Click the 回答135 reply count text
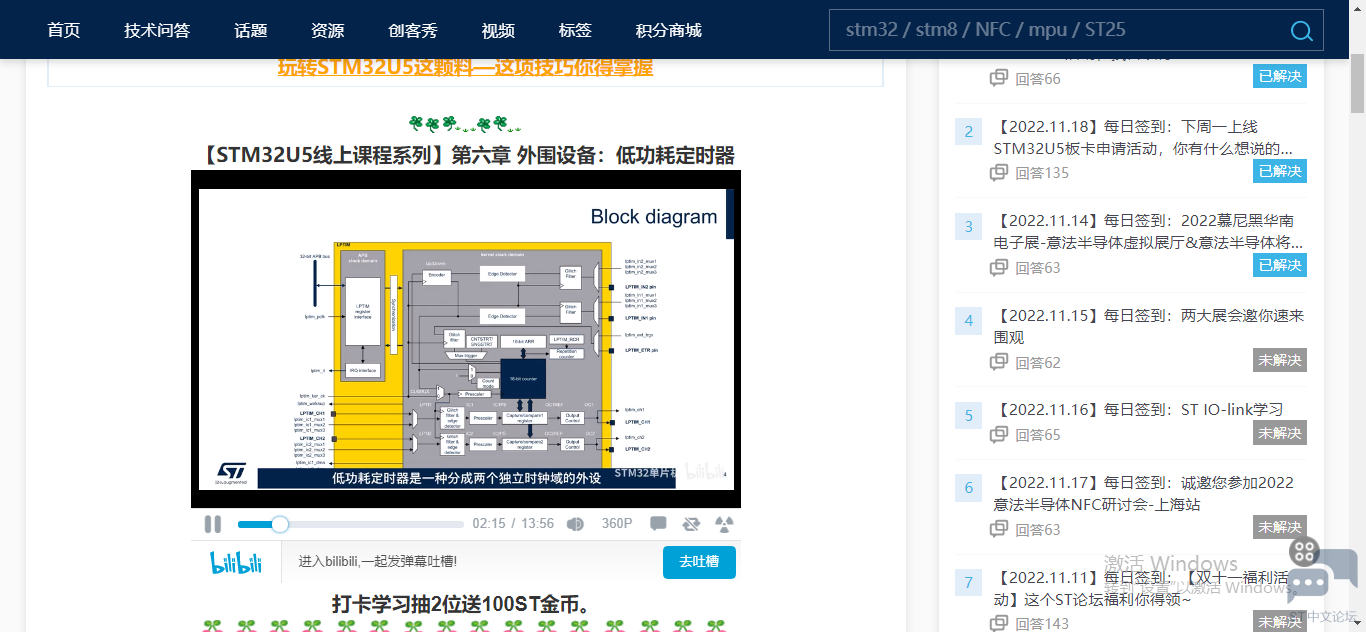This screenshot has width=1366, height=632. (1042, 172)
